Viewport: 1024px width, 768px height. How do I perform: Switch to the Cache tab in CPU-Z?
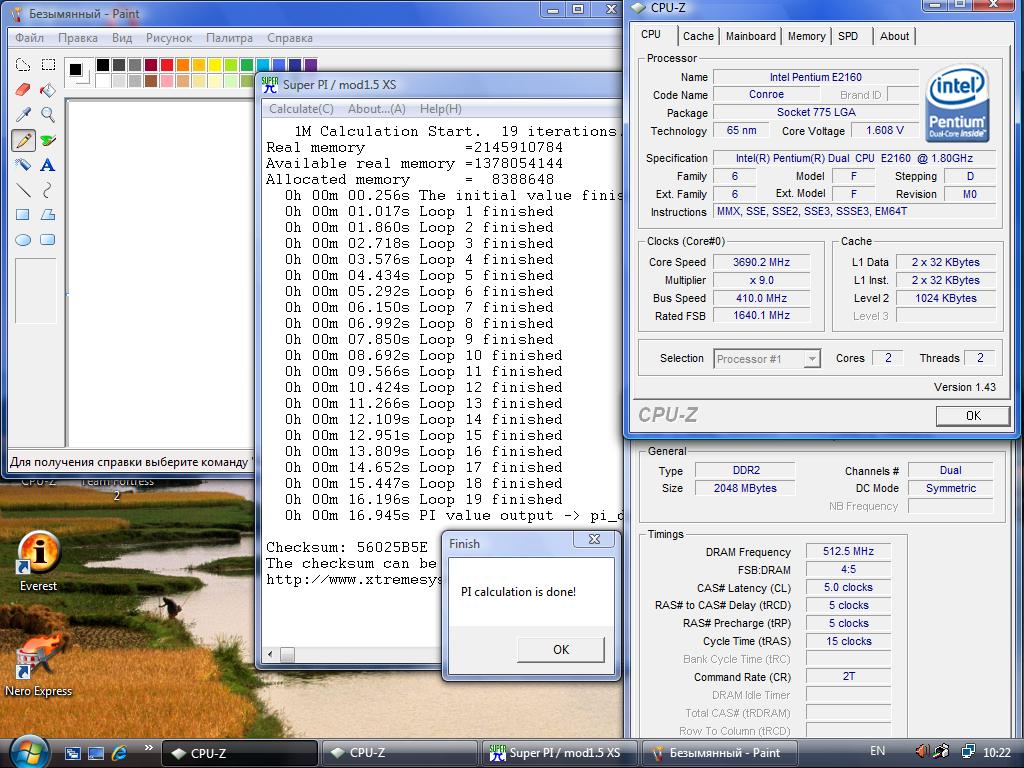pos(698,37)
